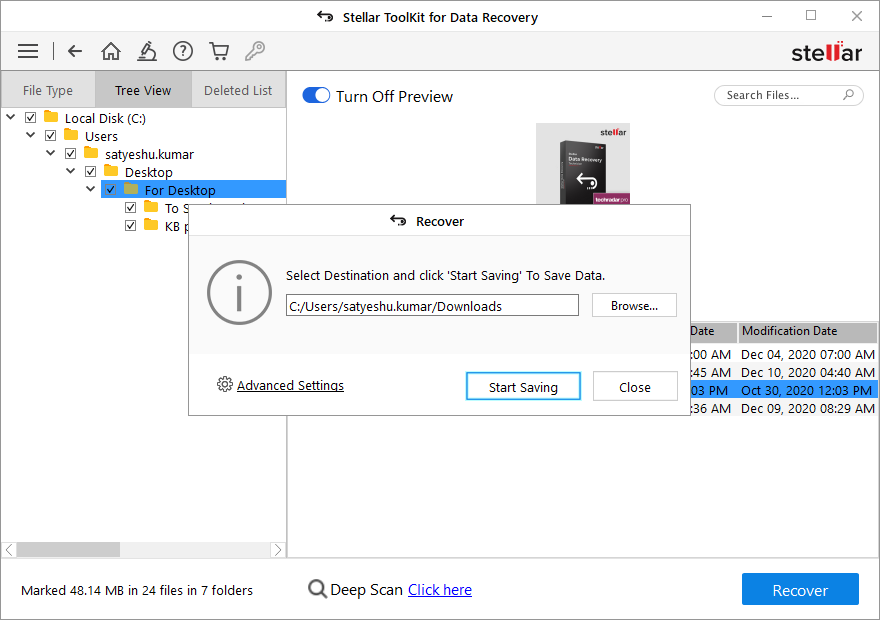Uncheck the Local Disk (C:) checkbox
880x620 pixels.
pyautogui.click(x=31, y=118)
